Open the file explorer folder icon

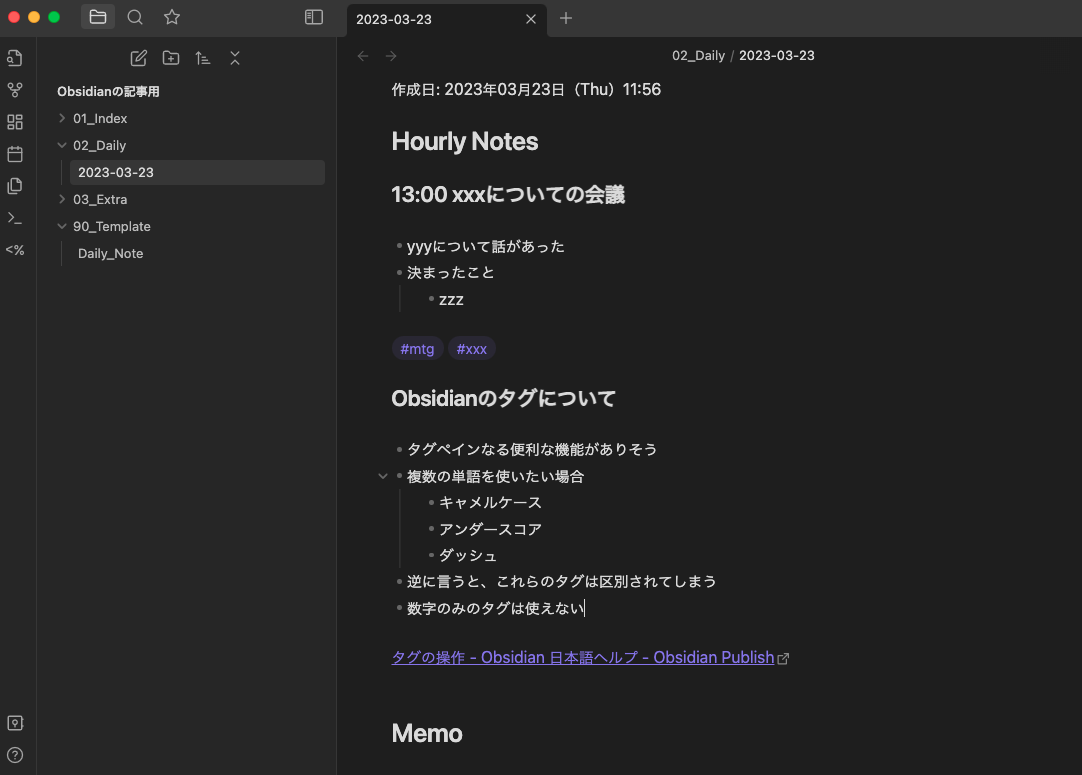[97, 17]
